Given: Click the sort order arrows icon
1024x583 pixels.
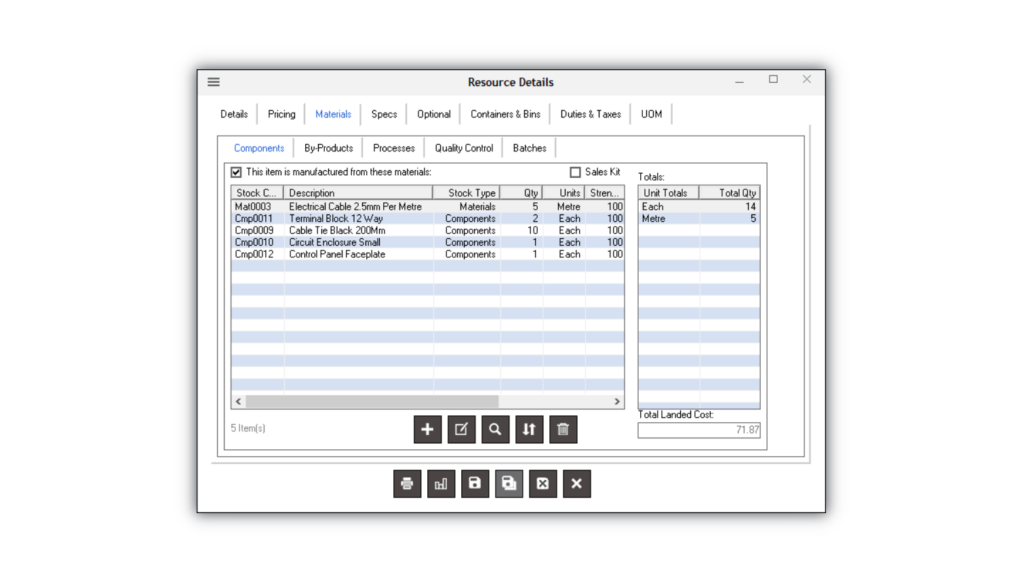Looking at the screenshot, I should (x=529, y=430).
